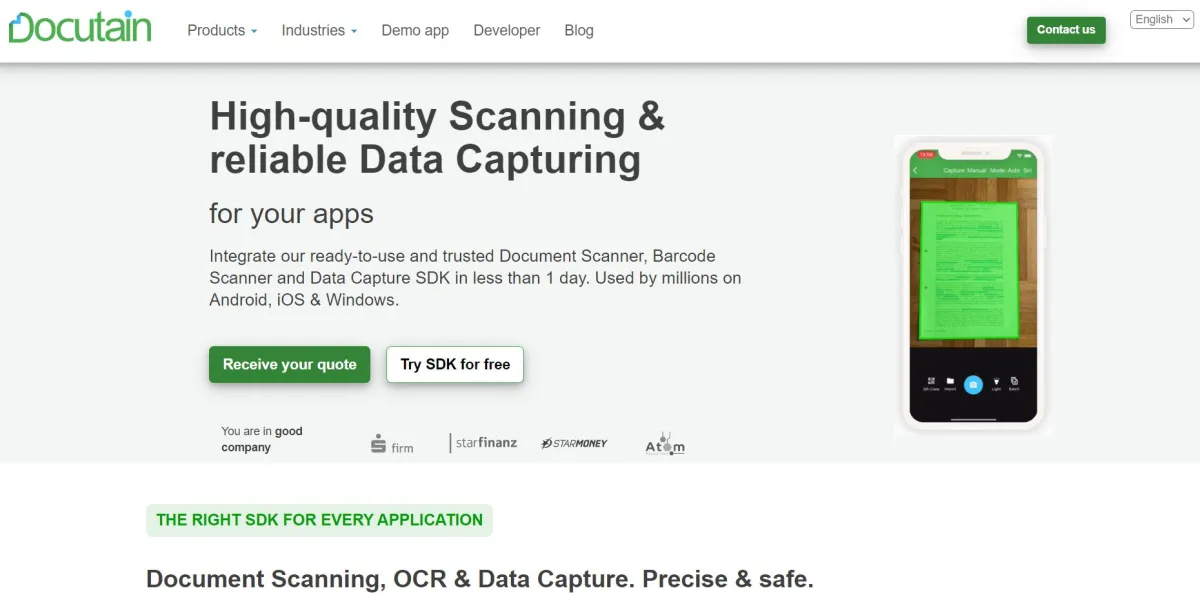Screen dimensions: 1200x595
Task: Click the Atom partner logo
Action: 664,443
